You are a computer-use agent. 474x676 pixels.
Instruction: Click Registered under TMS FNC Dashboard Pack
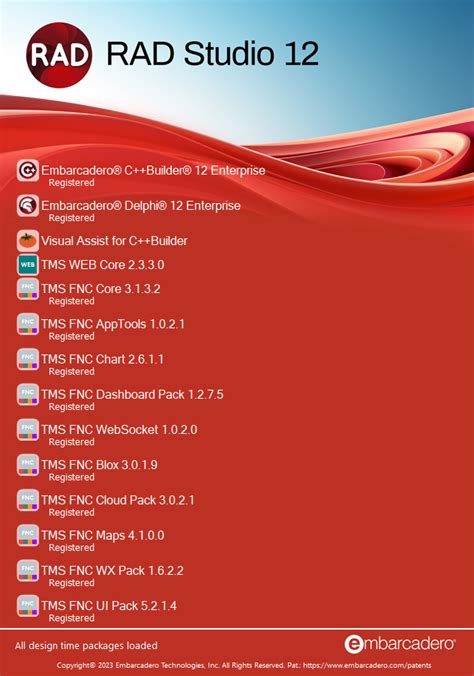tap(72, 407)
